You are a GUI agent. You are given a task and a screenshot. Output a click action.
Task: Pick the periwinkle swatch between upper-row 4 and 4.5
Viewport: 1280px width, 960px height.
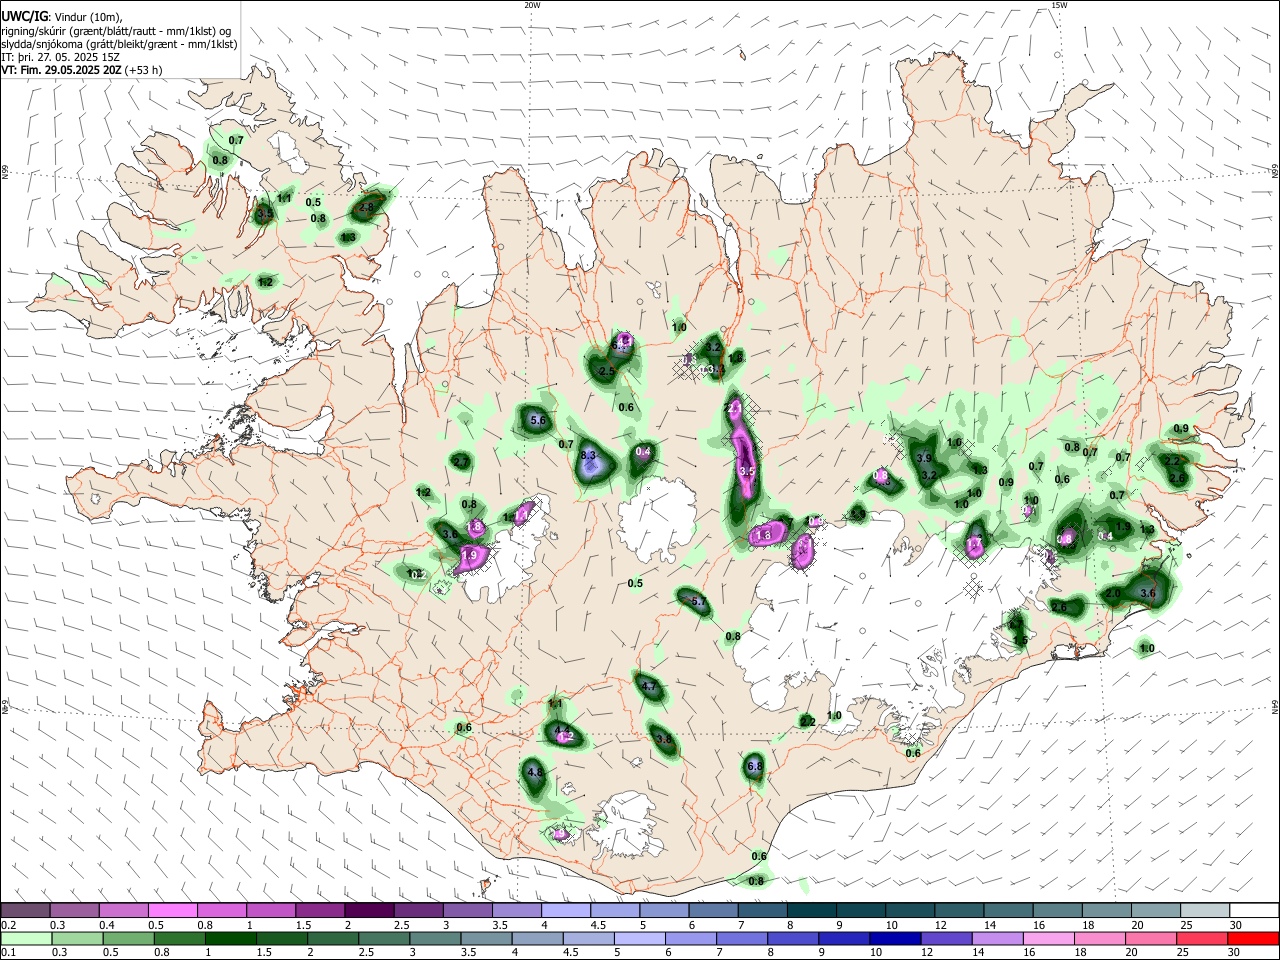tap(566, 910)
